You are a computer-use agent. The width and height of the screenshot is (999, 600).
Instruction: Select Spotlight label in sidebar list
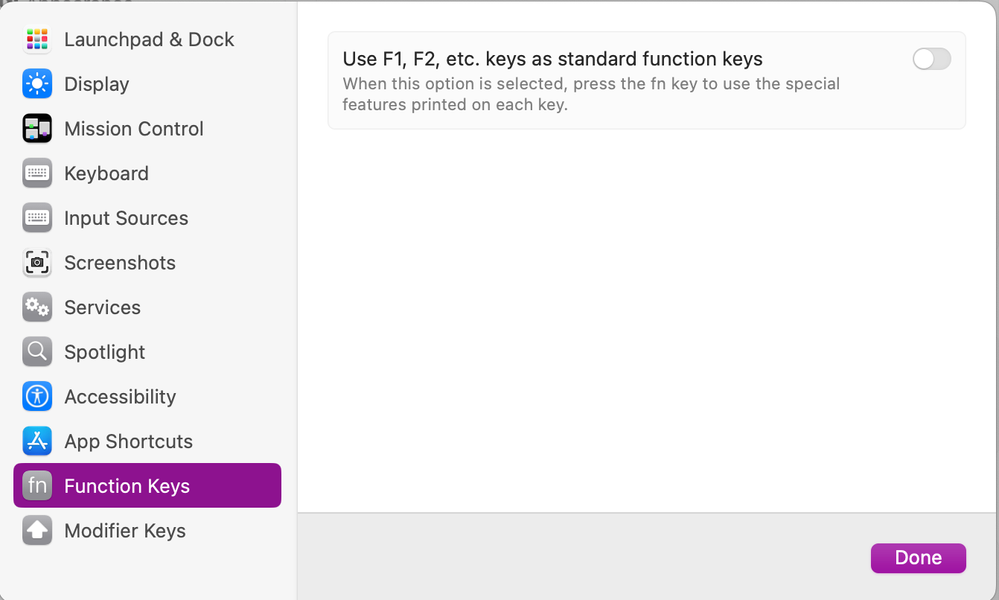(x=105, y=352)
